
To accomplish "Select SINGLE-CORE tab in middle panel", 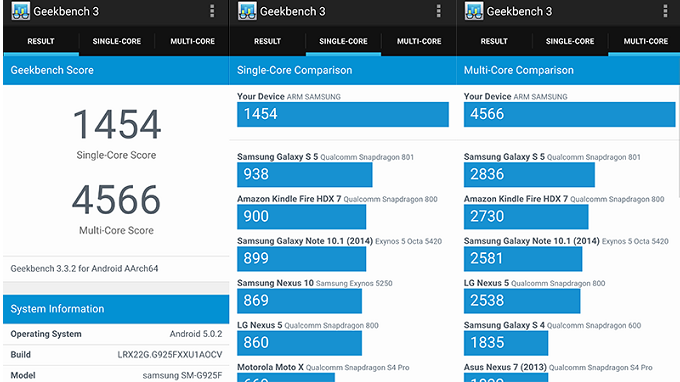I will (343, 41).
